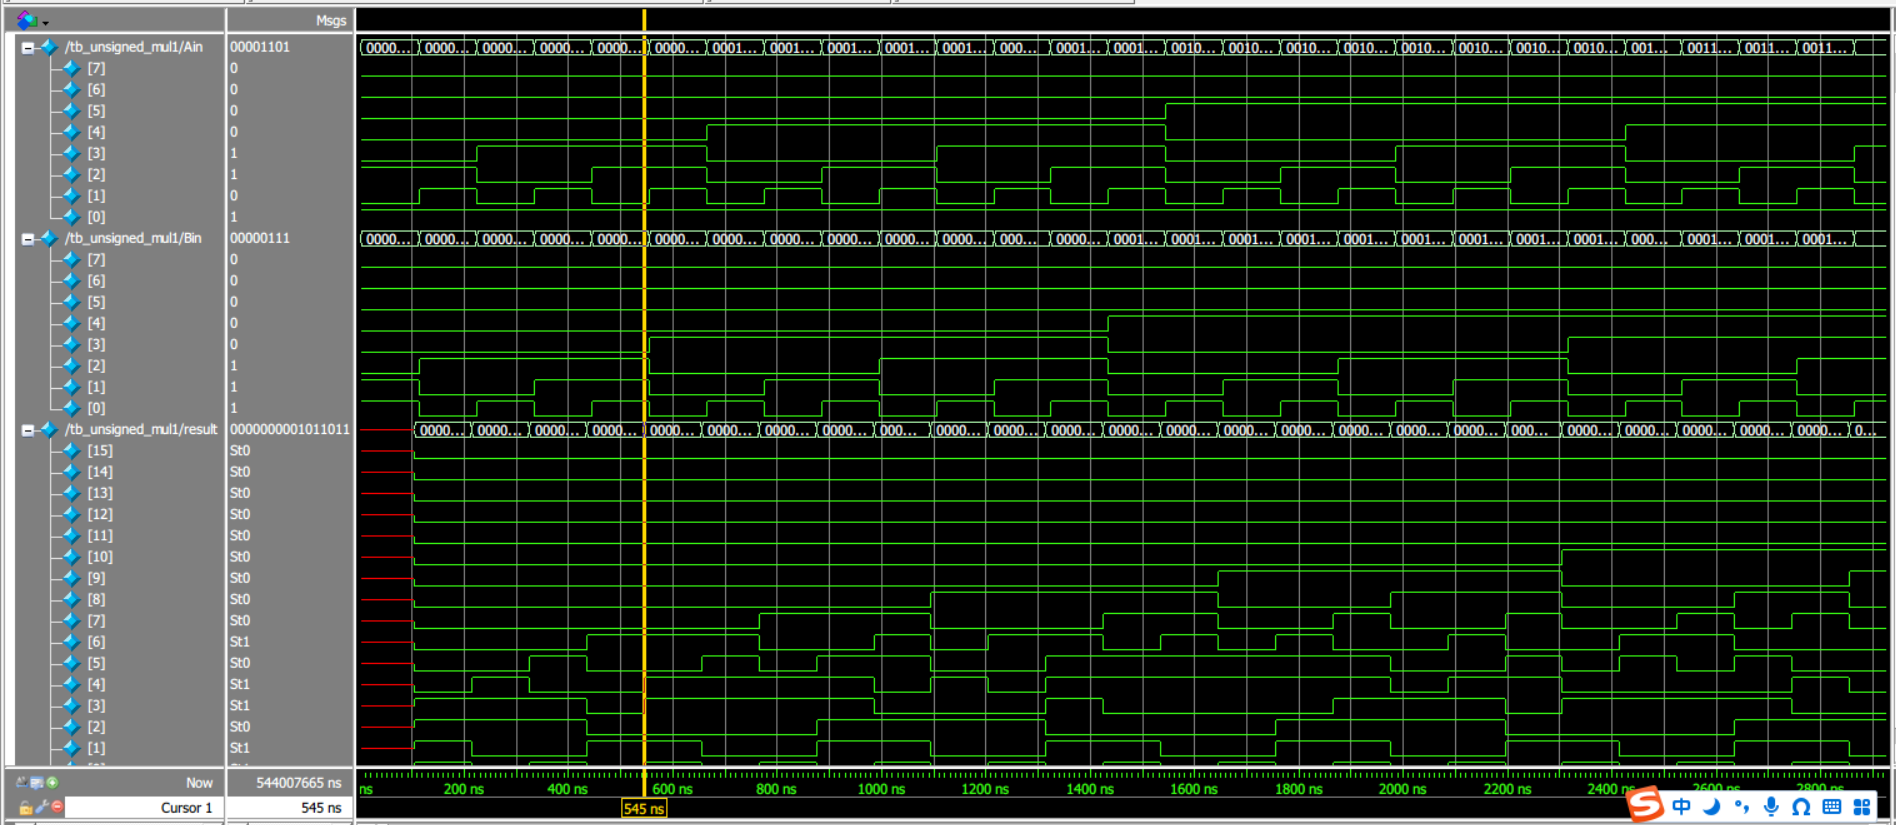Screen dimensions: 1896x825
Task: Open the Omega symbol tool in IME bar
Action: click(1801, 806)
